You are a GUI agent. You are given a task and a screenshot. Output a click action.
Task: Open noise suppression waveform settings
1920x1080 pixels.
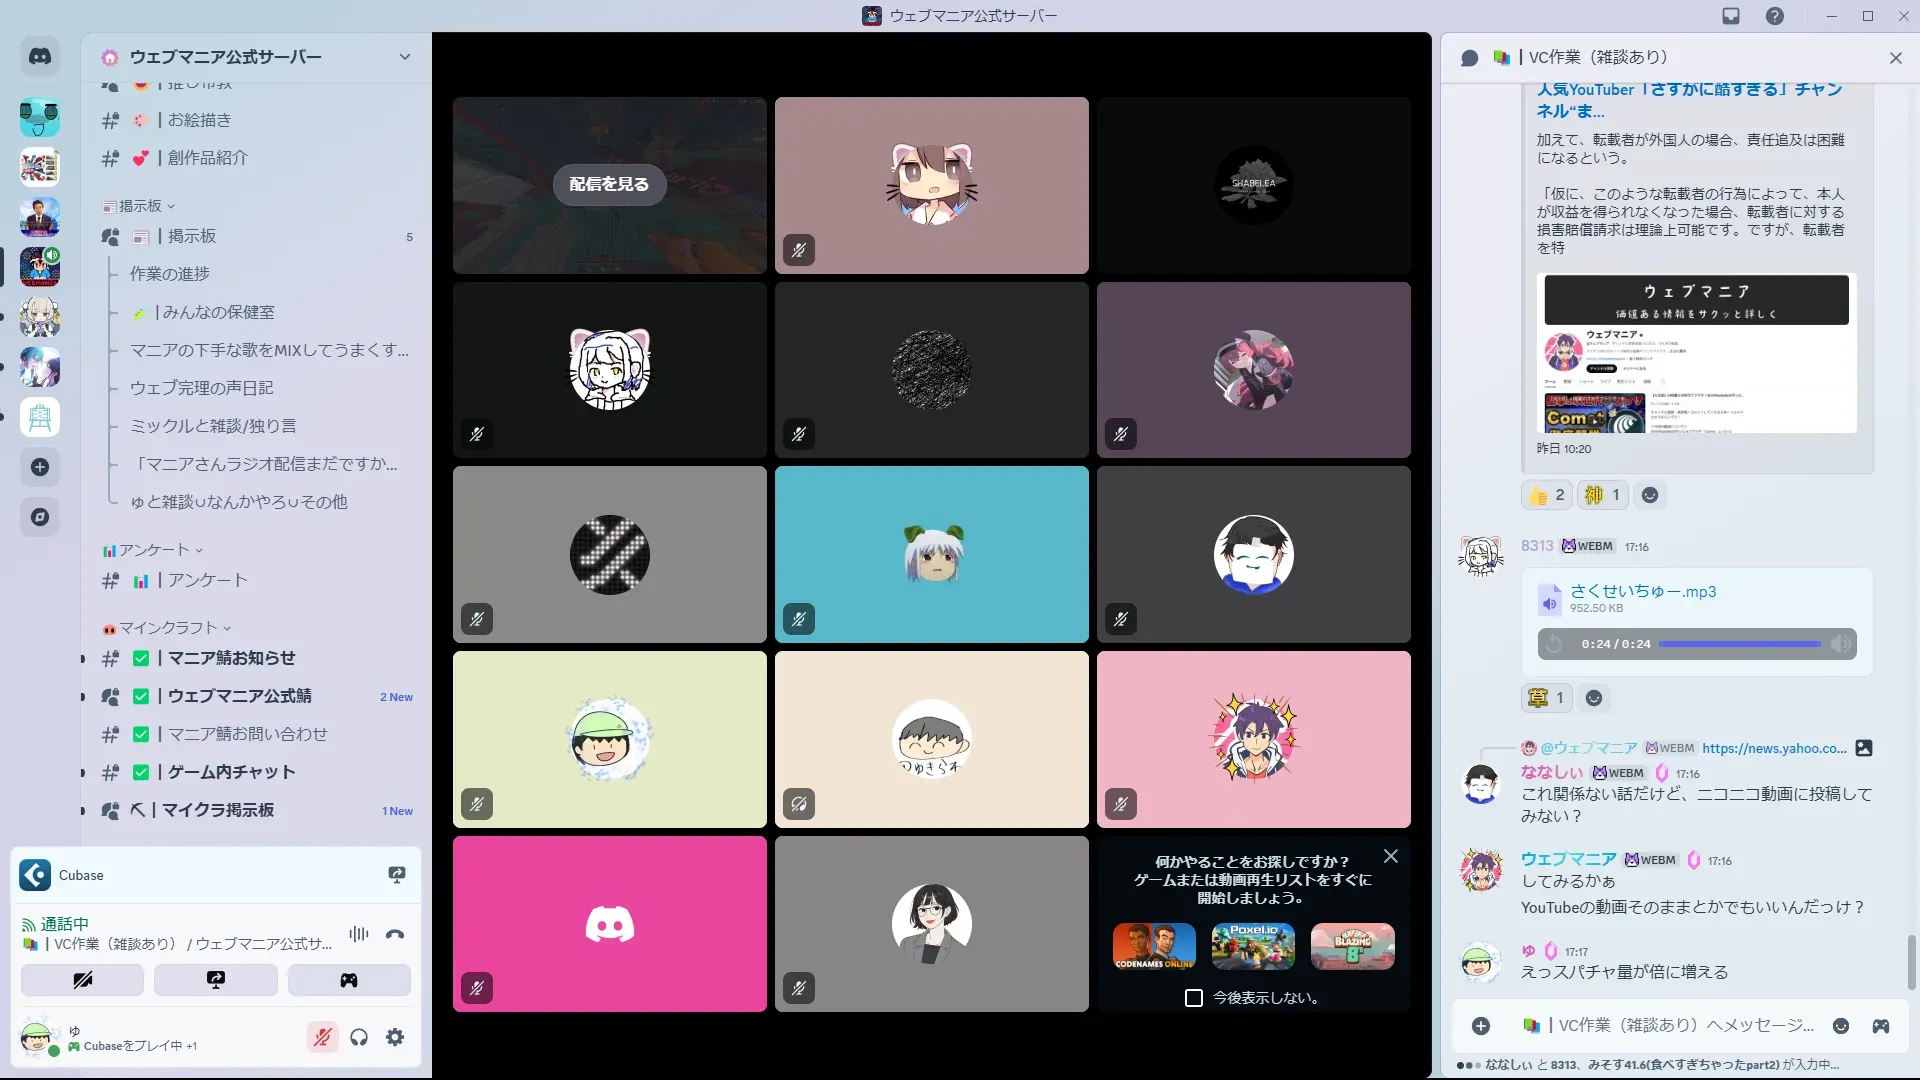(358, 934)
